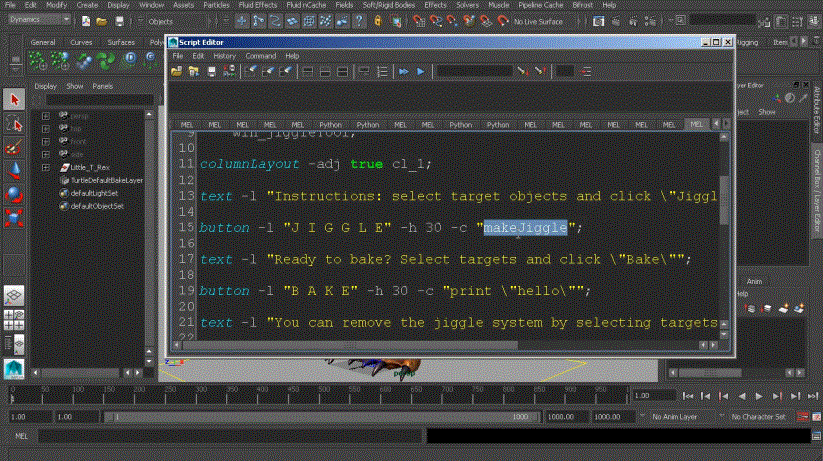Click Search Up icon in Script Editor
The height and width of the screenshot is (461, 823).
point(540,71)
